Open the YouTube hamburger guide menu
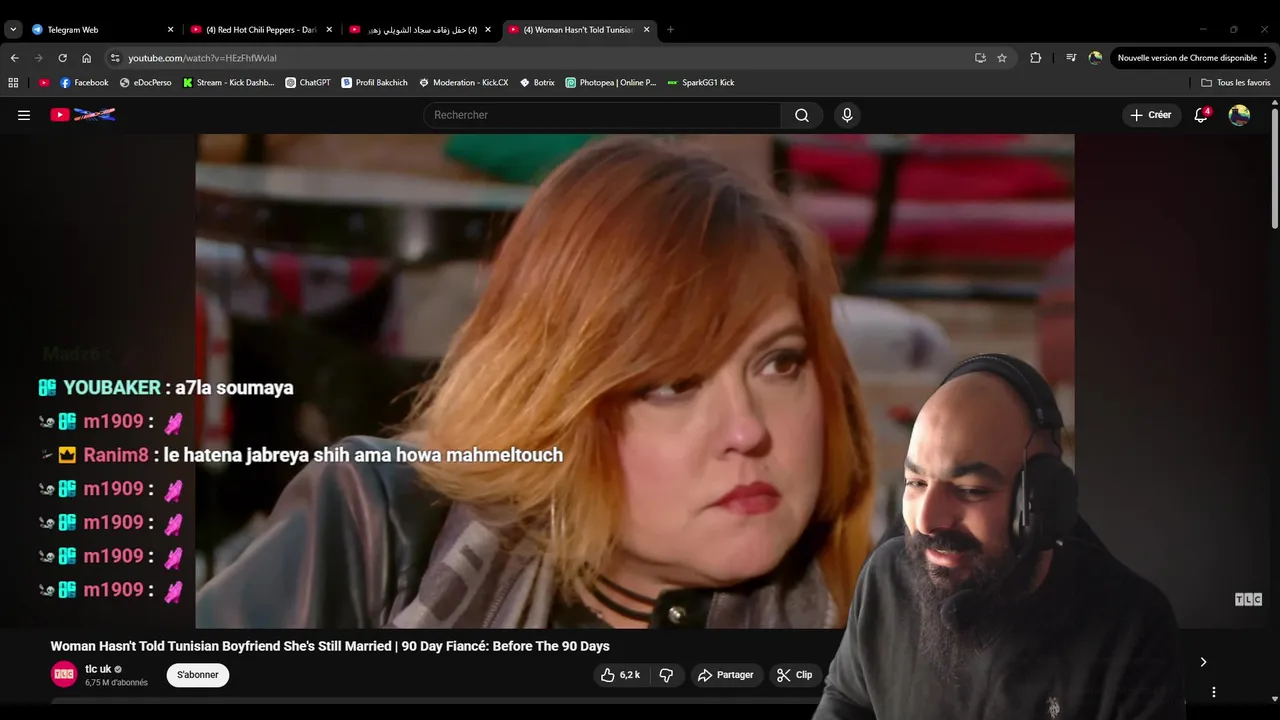This screenshot has height=720, width=1280. click(x=24, y=115)
